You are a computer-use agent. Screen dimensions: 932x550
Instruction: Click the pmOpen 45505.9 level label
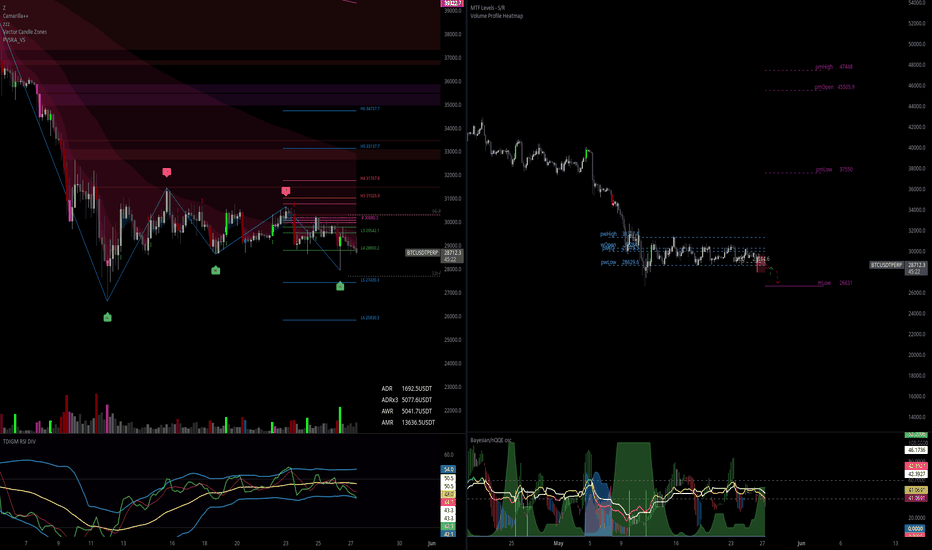coord(835,87)
